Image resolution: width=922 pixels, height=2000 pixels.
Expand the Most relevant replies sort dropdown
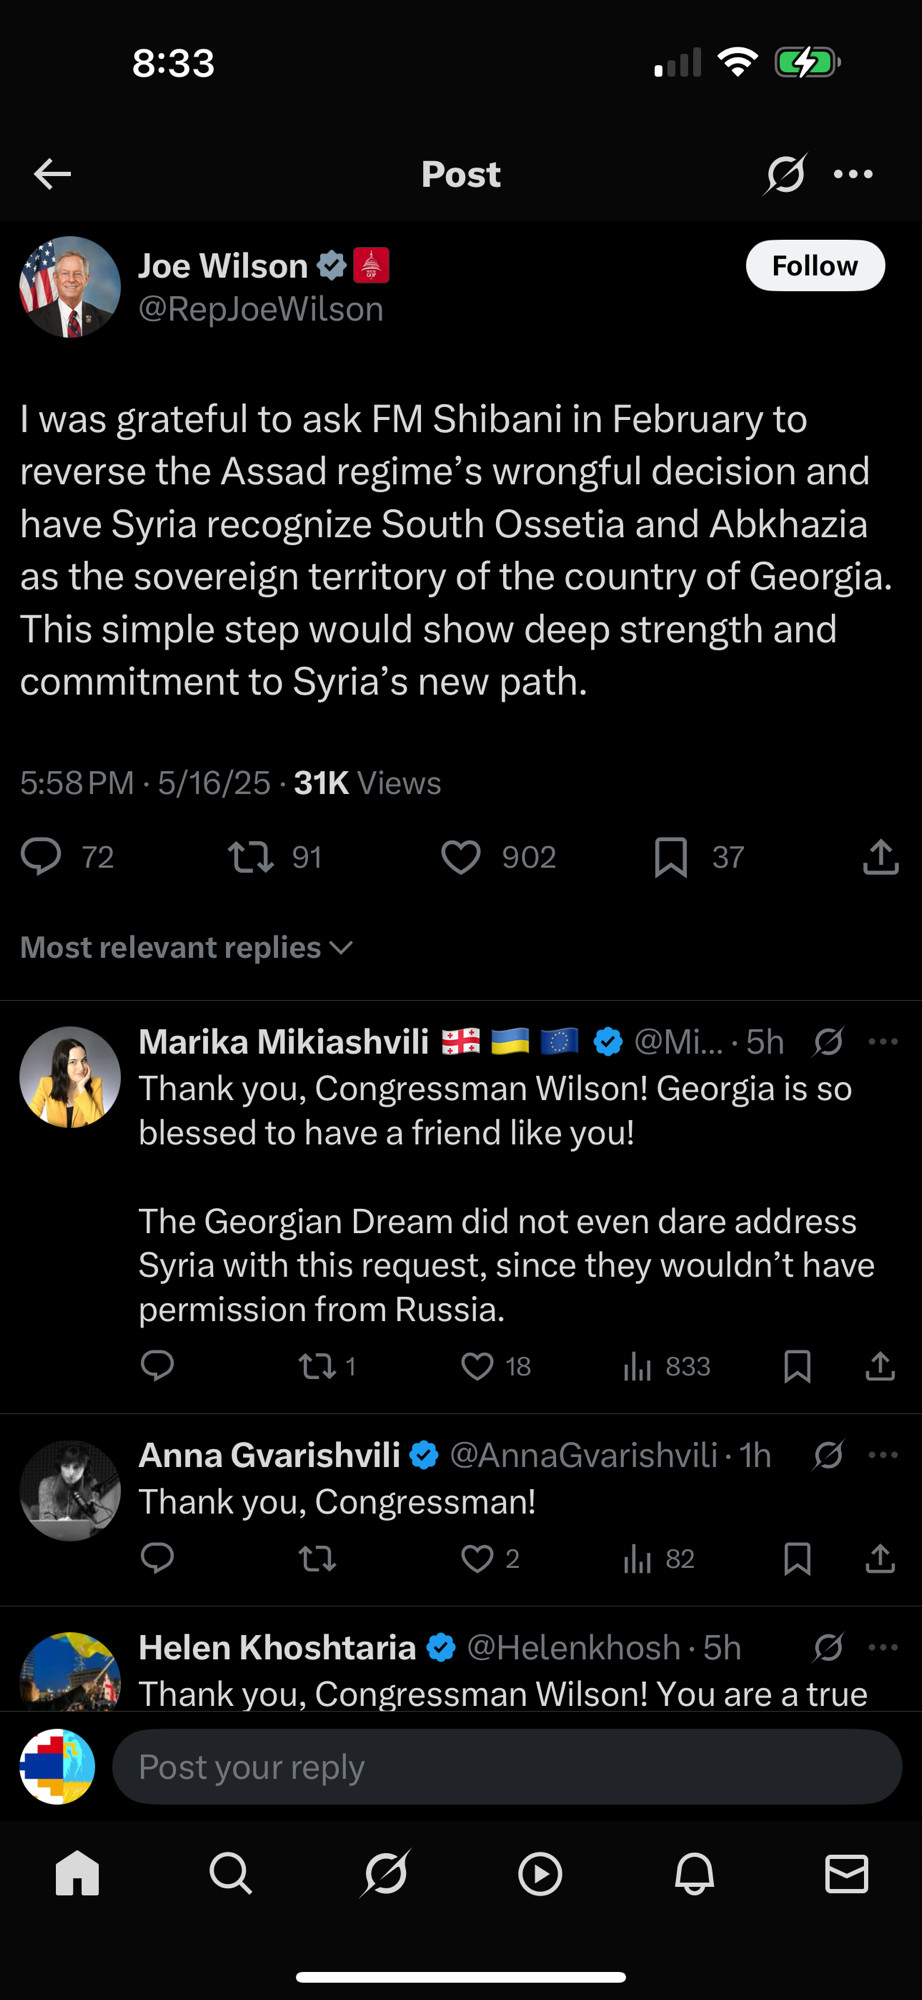[187, 947]
